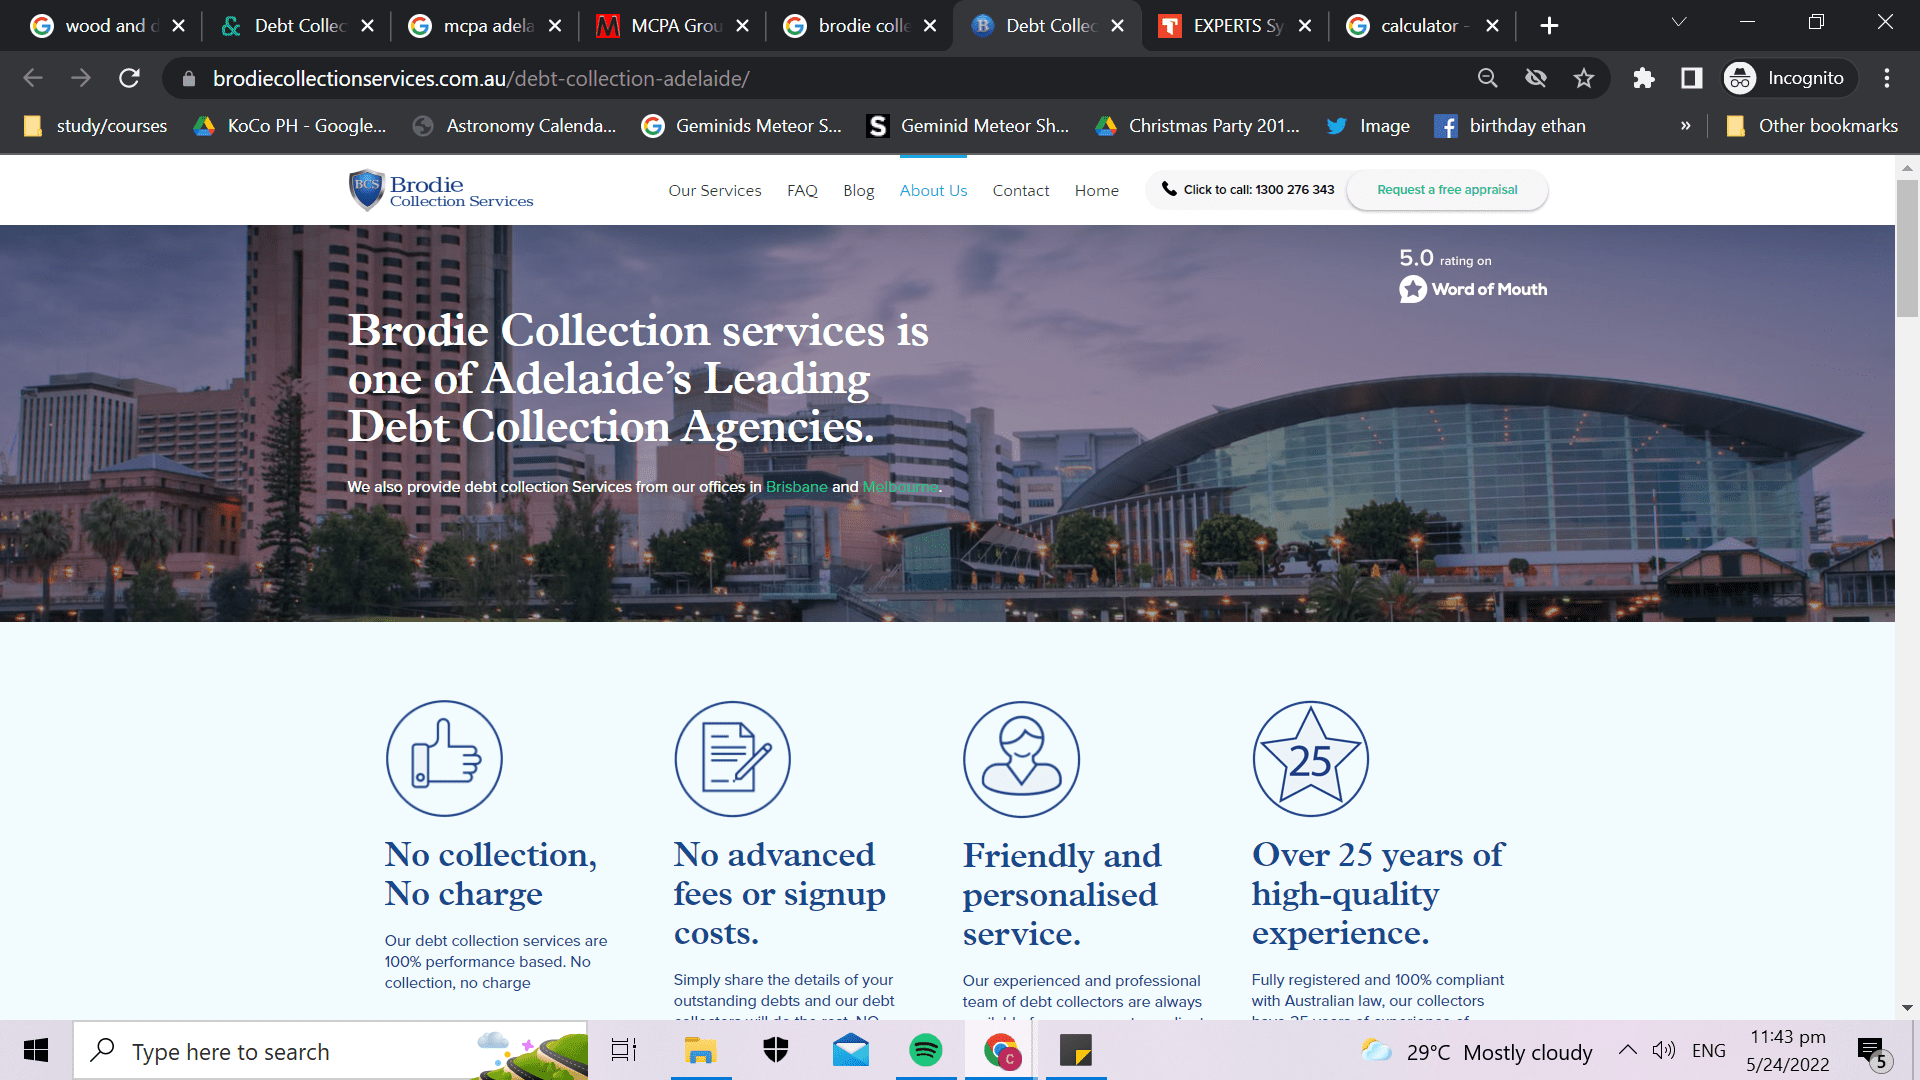
Task: Reload the page with the refresh icon
Action: pos(129,78)
